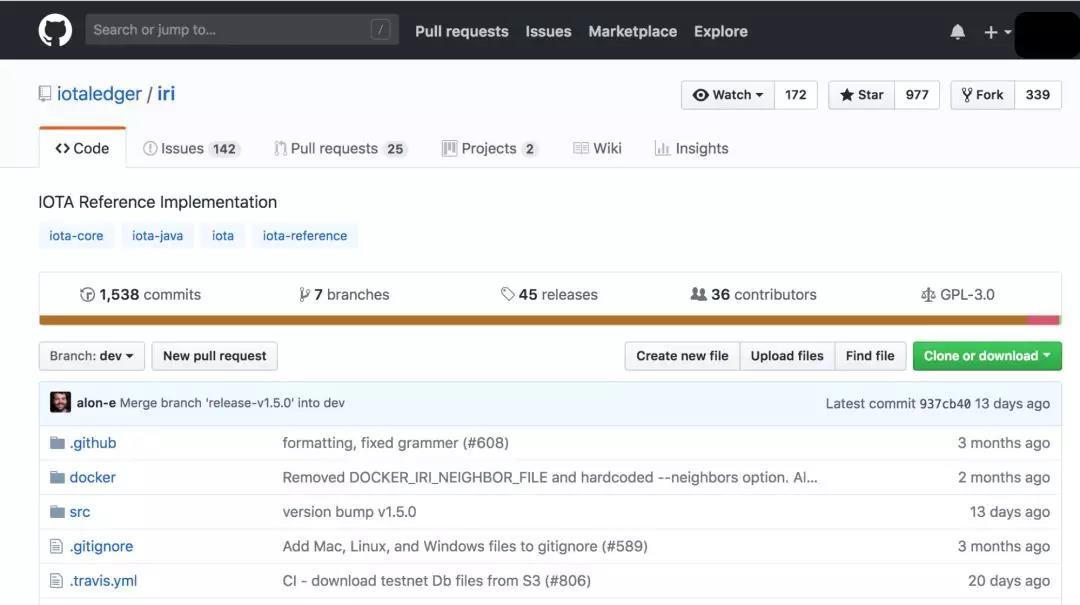Open the alon-e author link
This screenshot has height=605, width=1080.
(96, 402)
